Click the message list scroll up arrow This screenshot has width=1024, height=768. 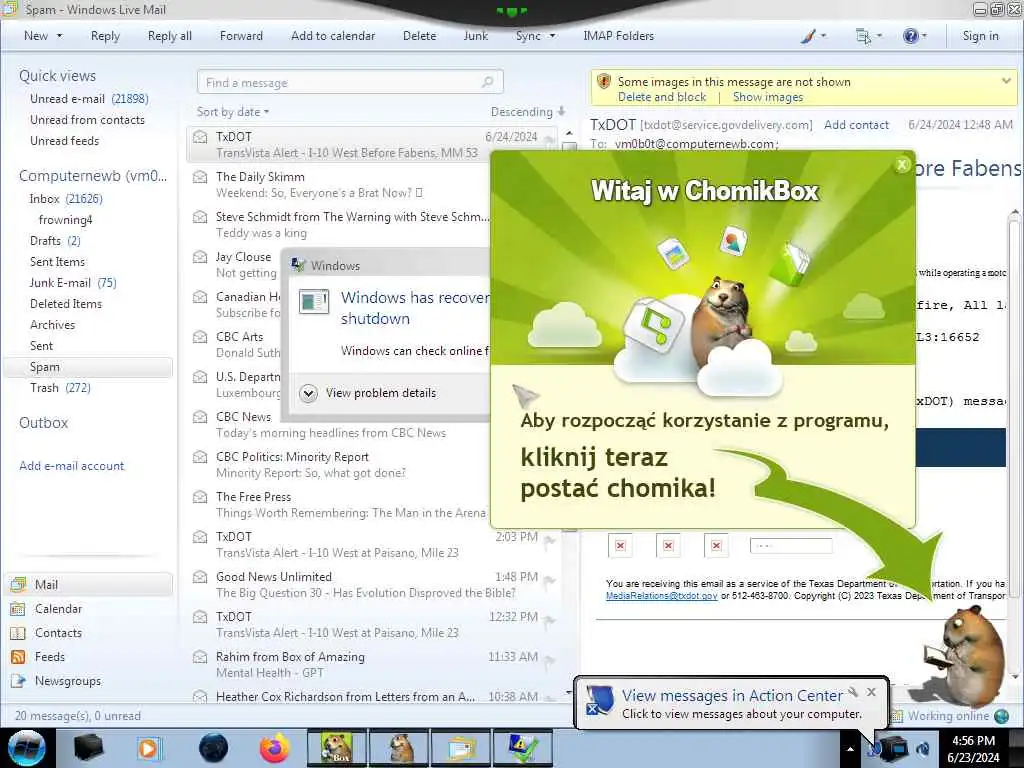pyautogui.click(x=569, y=133)
